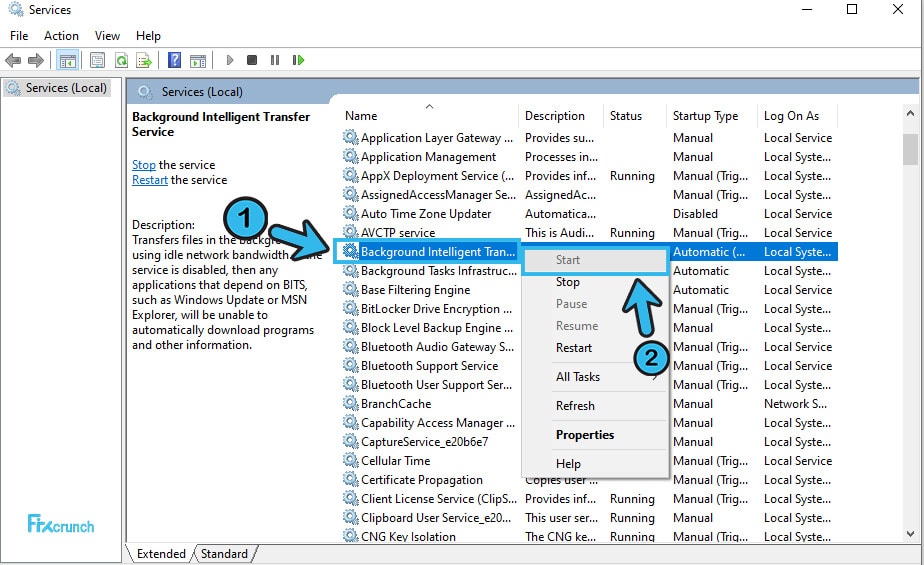Click Disabled startup type cell
This screenshot has height=565, width=924.
[695, 213]
